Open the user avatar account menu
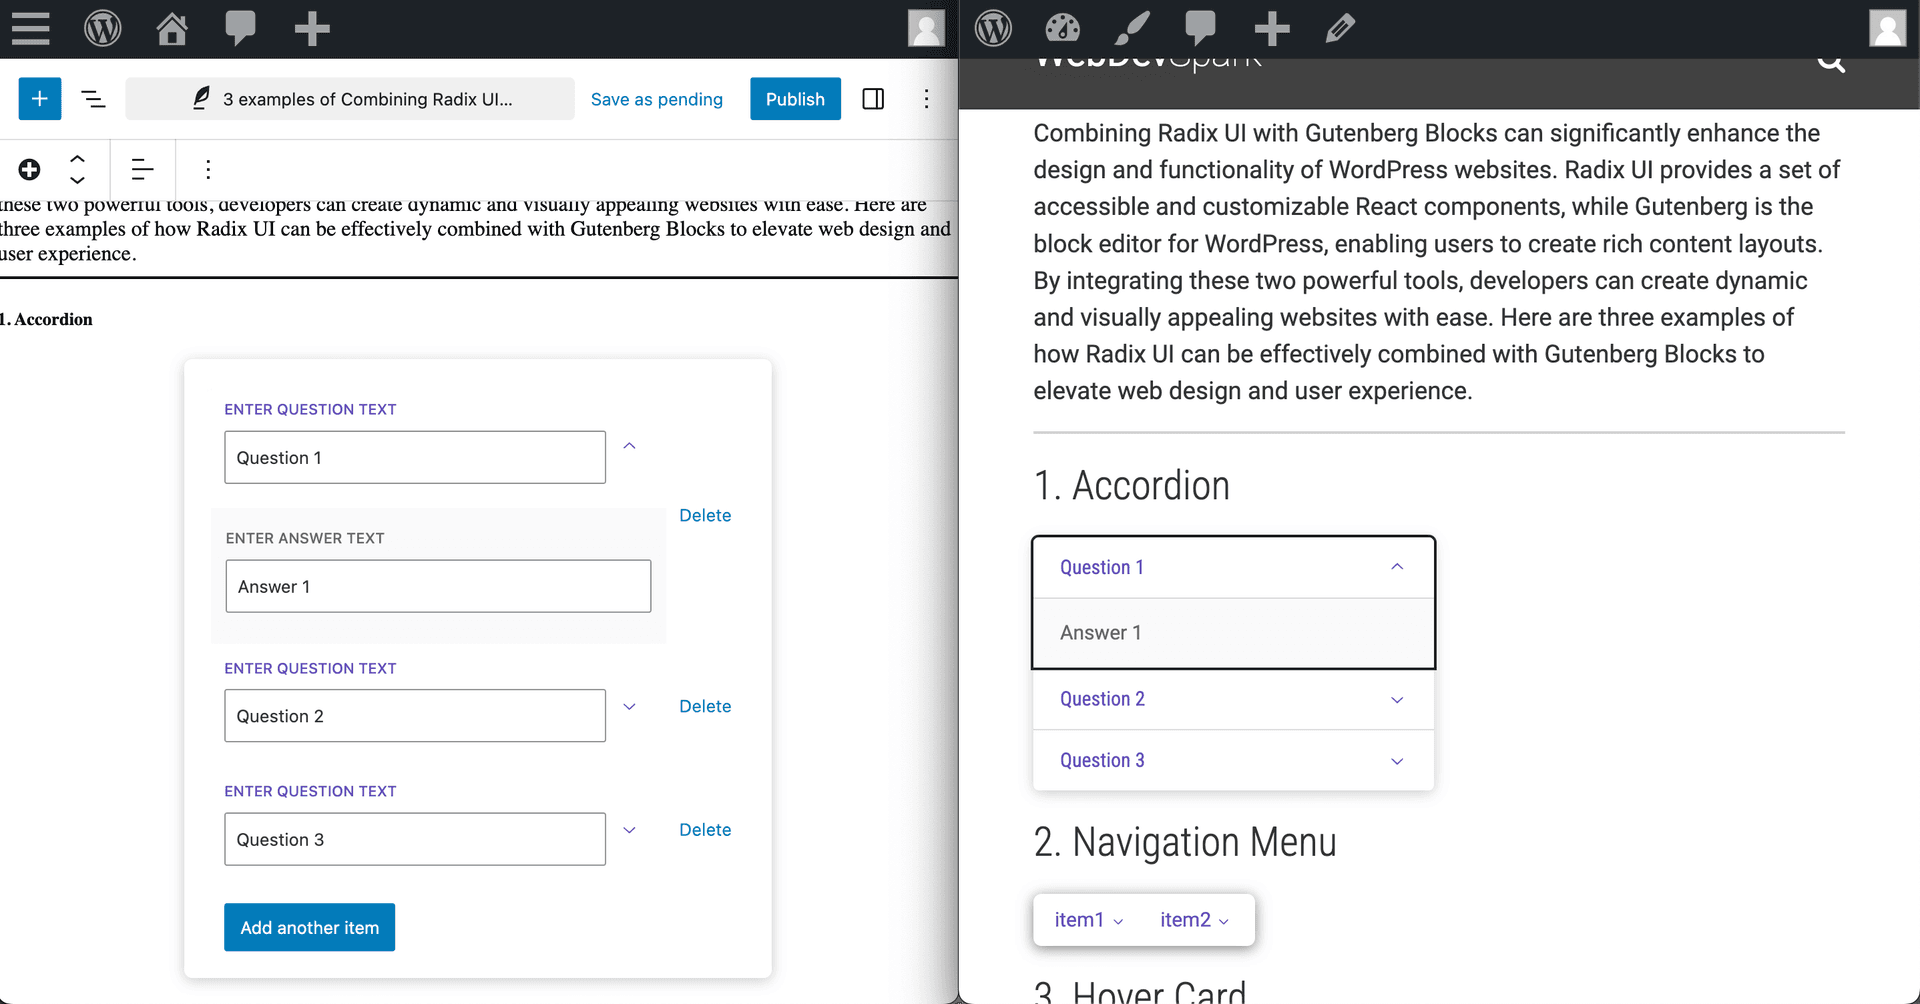This screenshot has height=1004, width=1920. [925, 29]
